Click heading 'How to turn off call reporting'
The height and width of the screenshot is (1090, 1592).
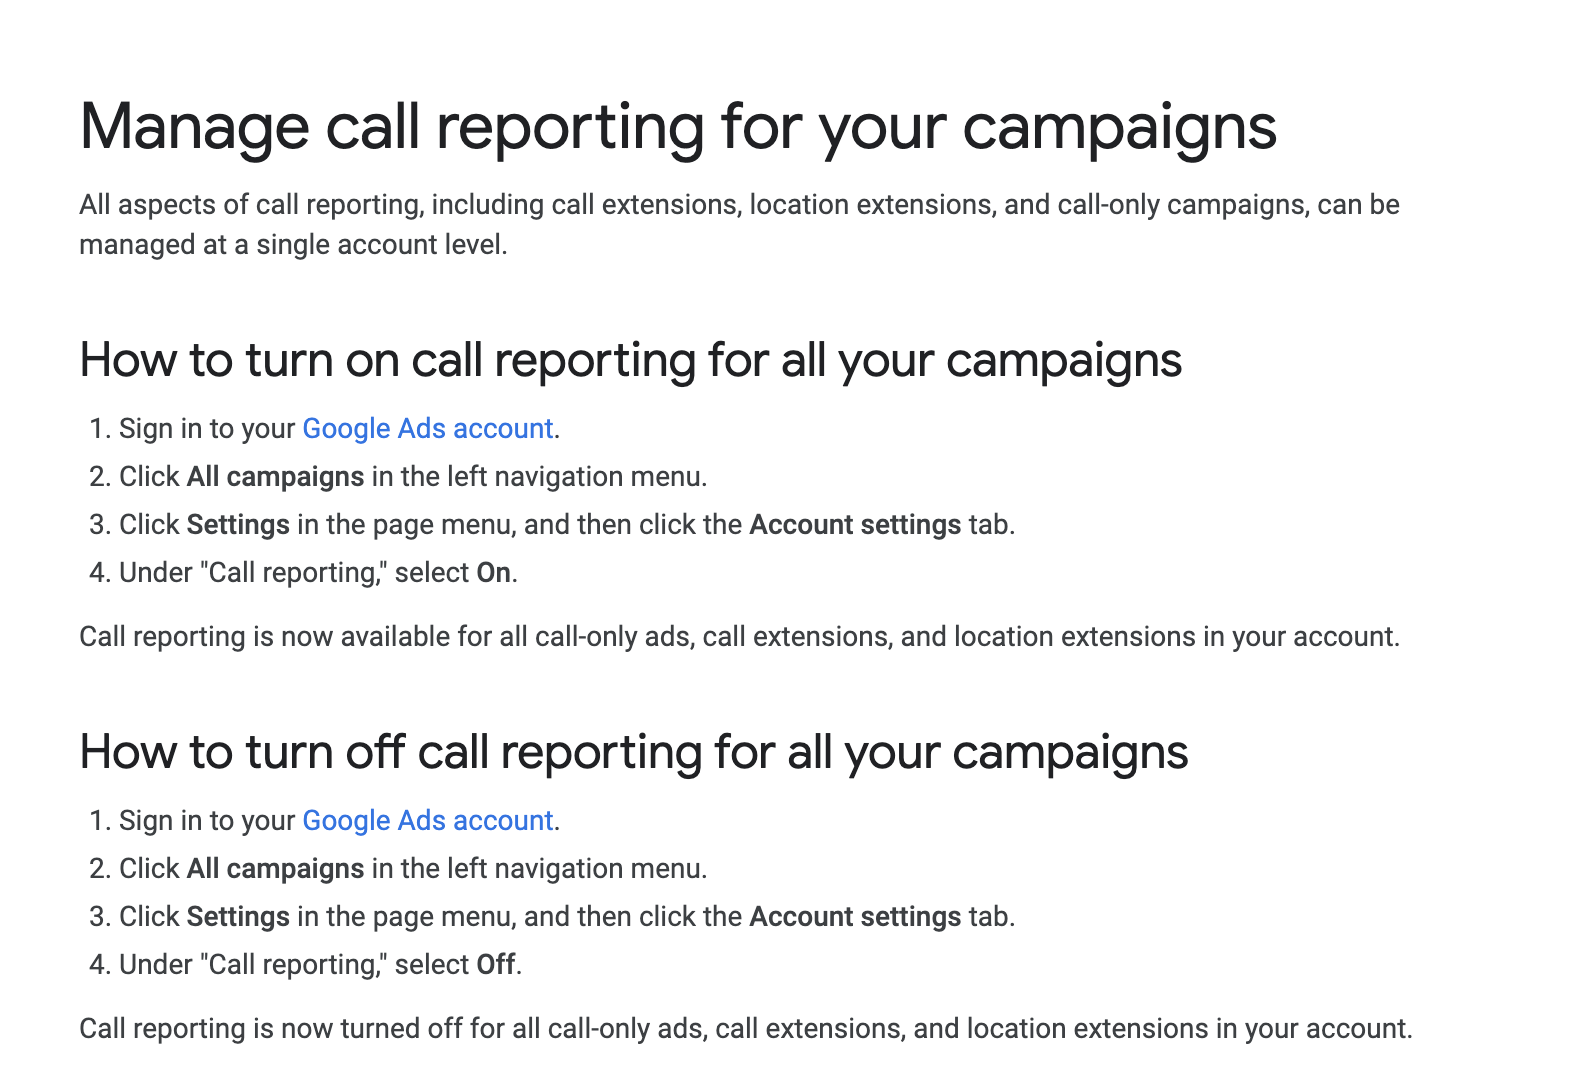click(634, 753)
